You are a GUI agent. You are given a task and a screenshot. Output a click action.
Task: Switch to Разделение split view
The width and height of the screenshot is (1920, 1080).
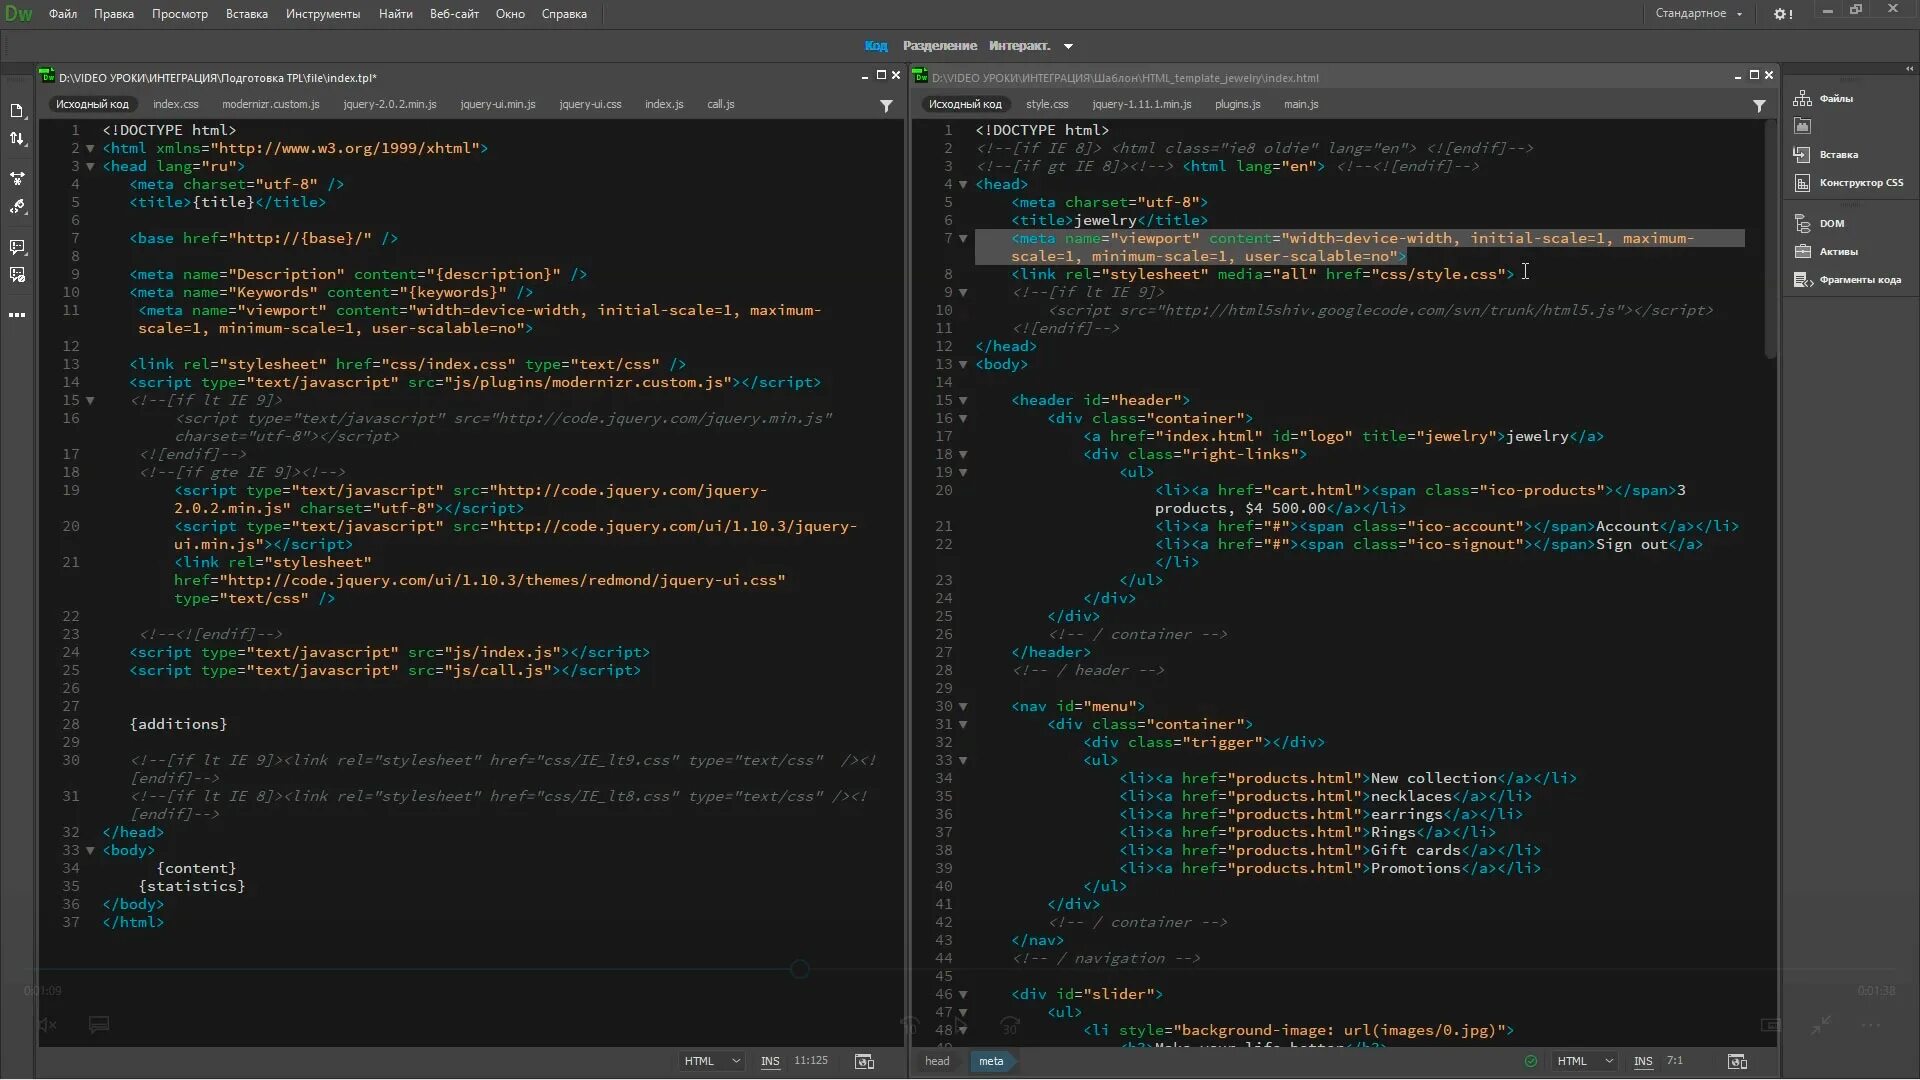(x=939, y=46)
